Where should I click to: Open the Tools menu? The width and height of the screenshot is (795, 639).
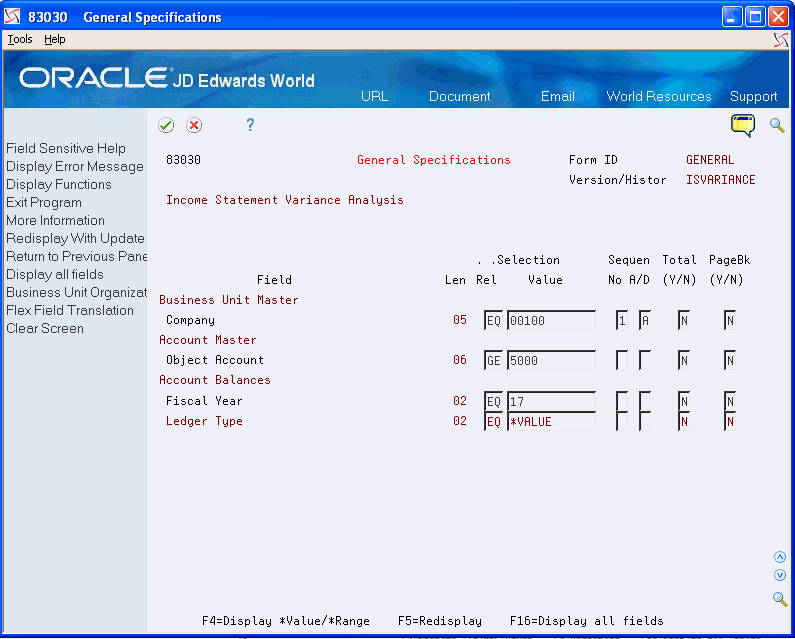[x=20, y=40]
